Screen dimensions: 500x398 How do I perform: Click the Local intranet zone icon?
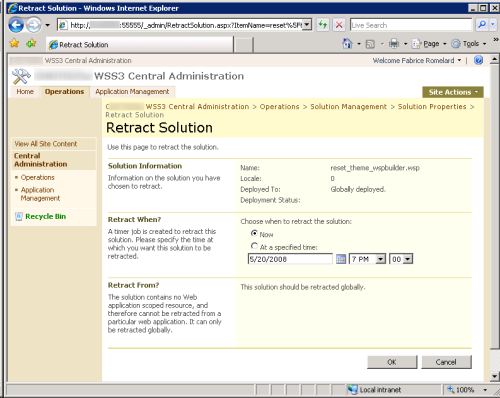click(x=352, y=389)
